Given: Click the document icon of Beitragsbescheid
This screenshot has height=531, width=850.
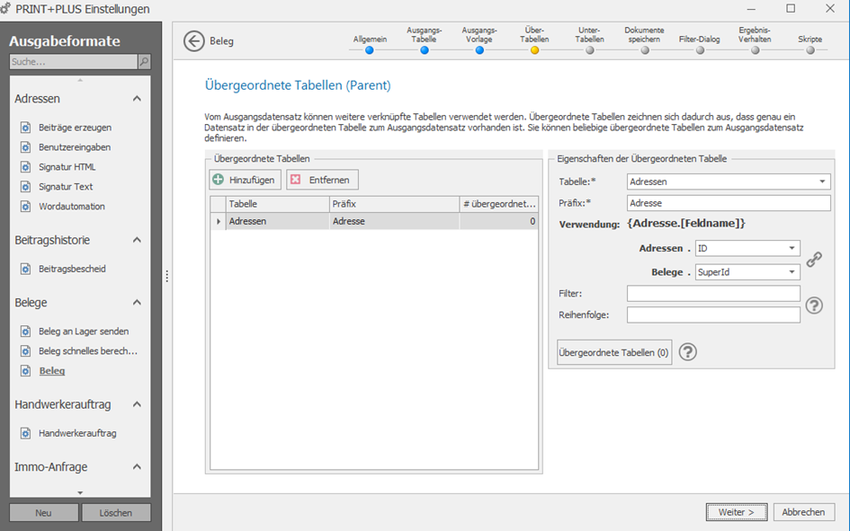Looking at the screenshot, I should pyautogui.click(x=25, y=269).
